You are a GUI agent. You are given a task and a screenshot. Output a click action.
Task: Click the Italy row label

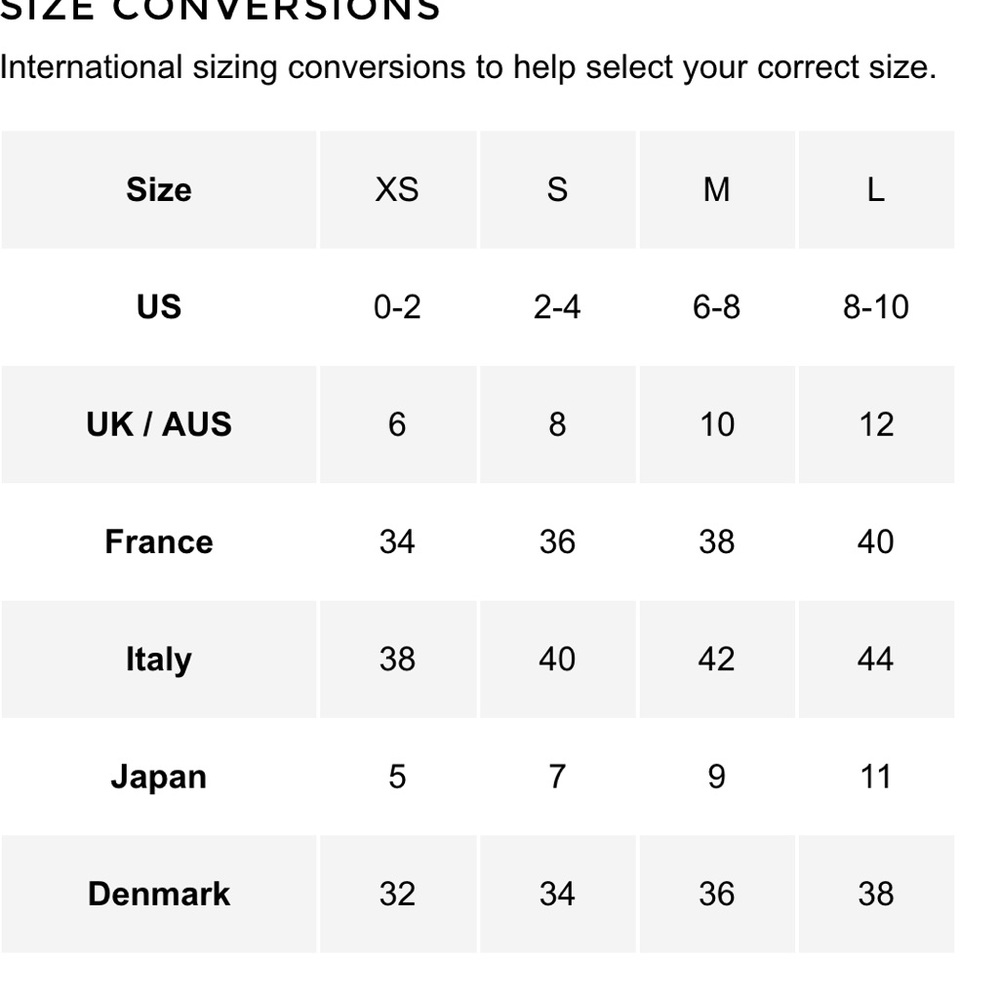coord(159,659)
